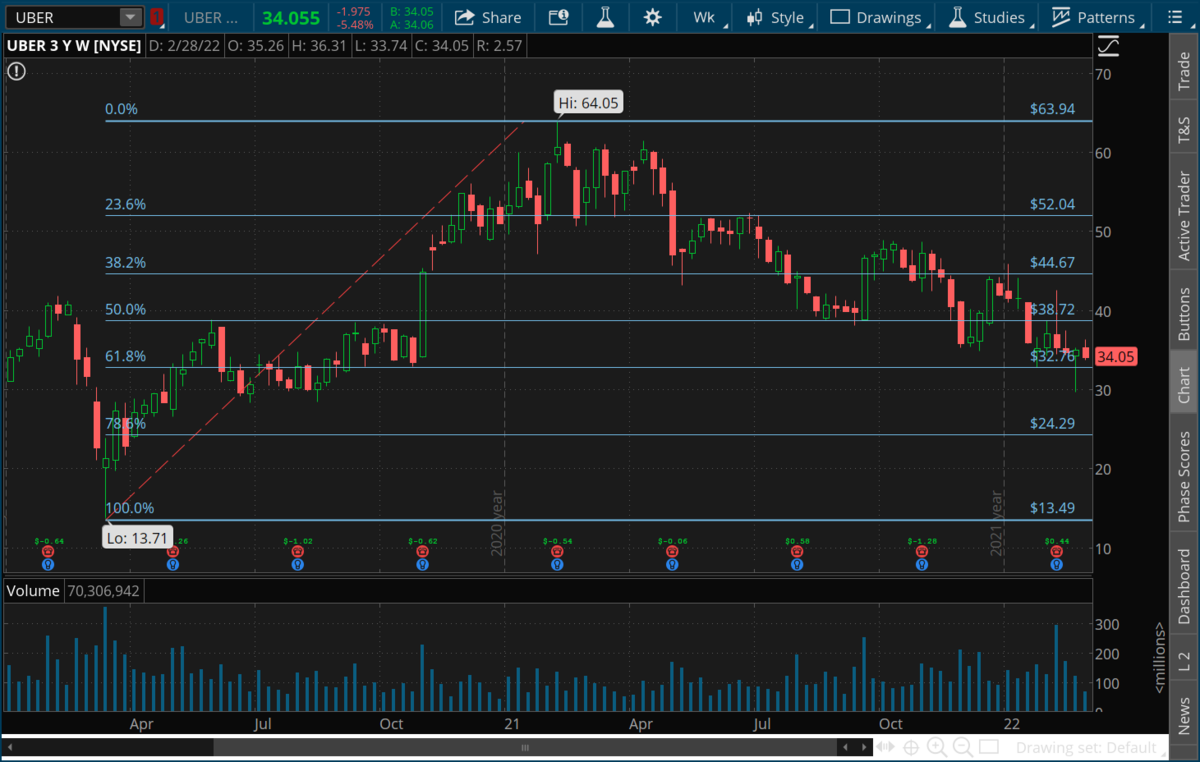Open the Studies dropdown
The width and height of the screenshot is (1200, 762).
988,17
